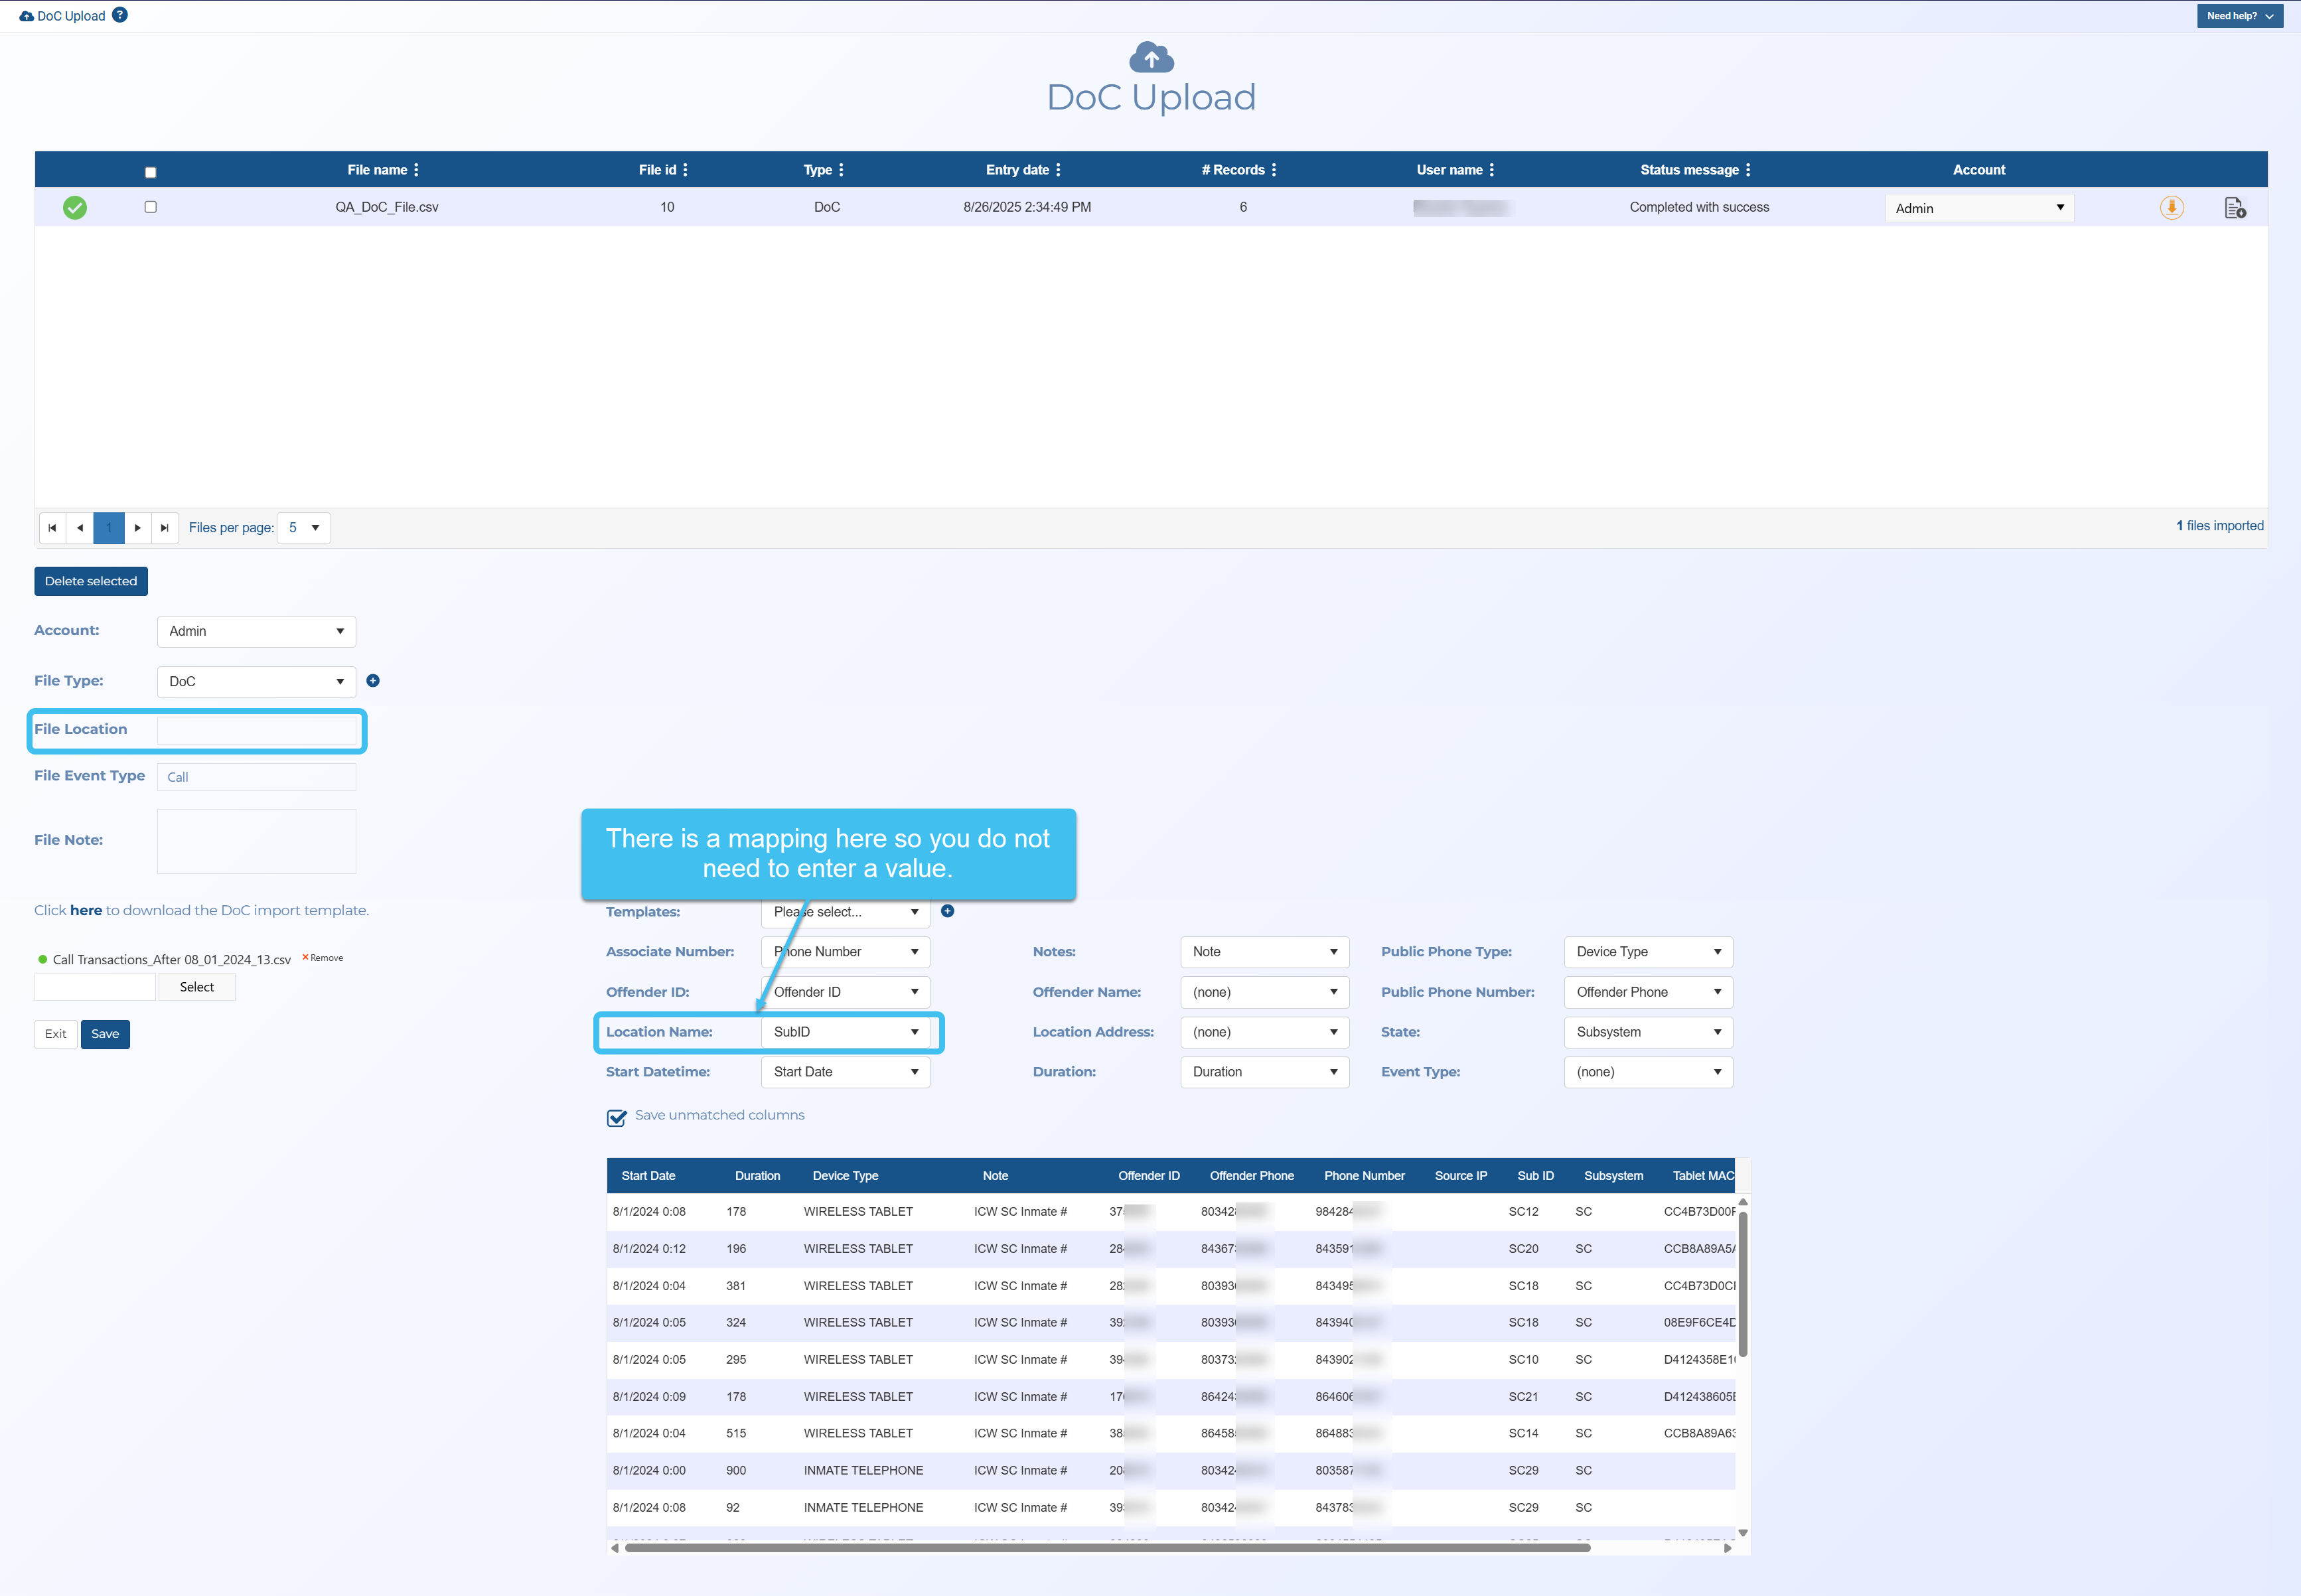Sort by the Entry date column header
The image size is (2301, 1596).
tap(1017, 170)
